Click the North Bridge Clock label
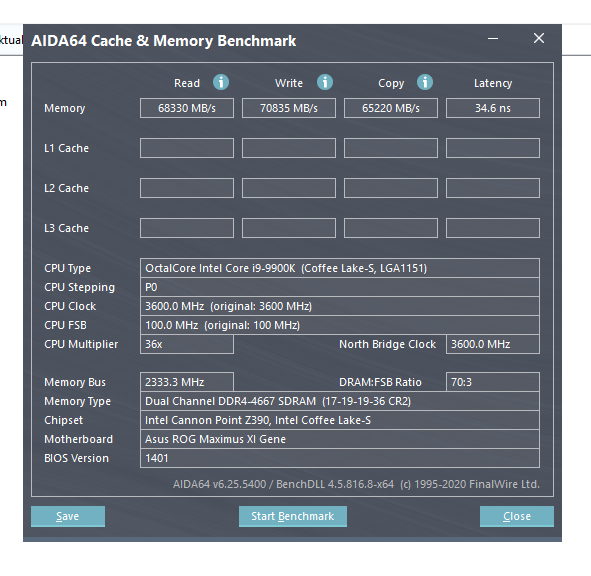591x576 pixels. [x=387, y=344]
